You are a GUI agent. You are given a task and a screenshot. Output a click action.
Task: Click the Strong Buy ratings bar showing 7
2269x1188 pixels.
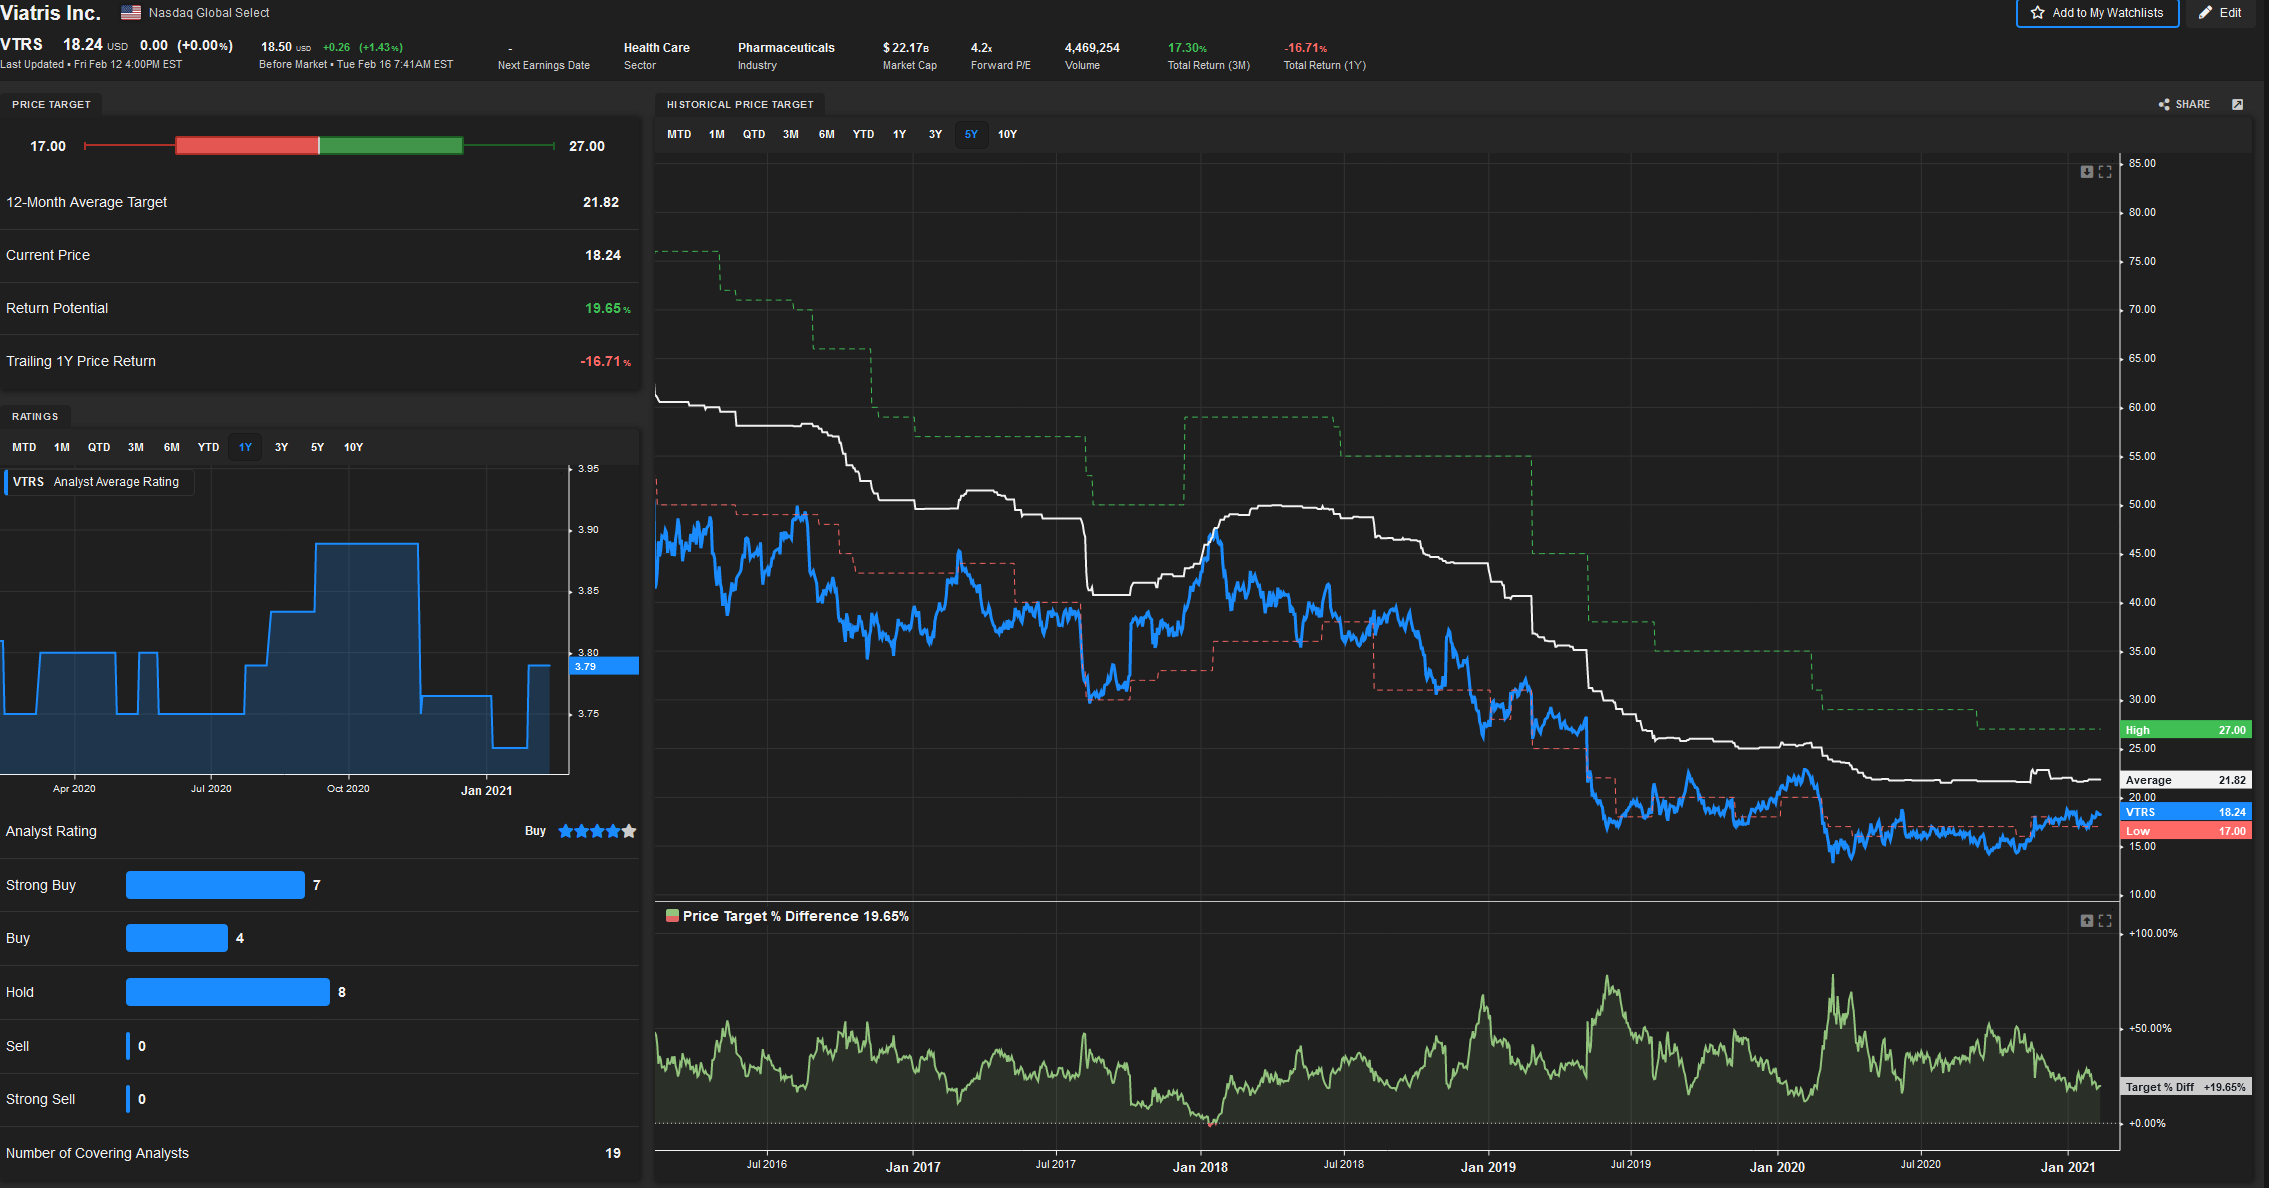click(214, 885)
